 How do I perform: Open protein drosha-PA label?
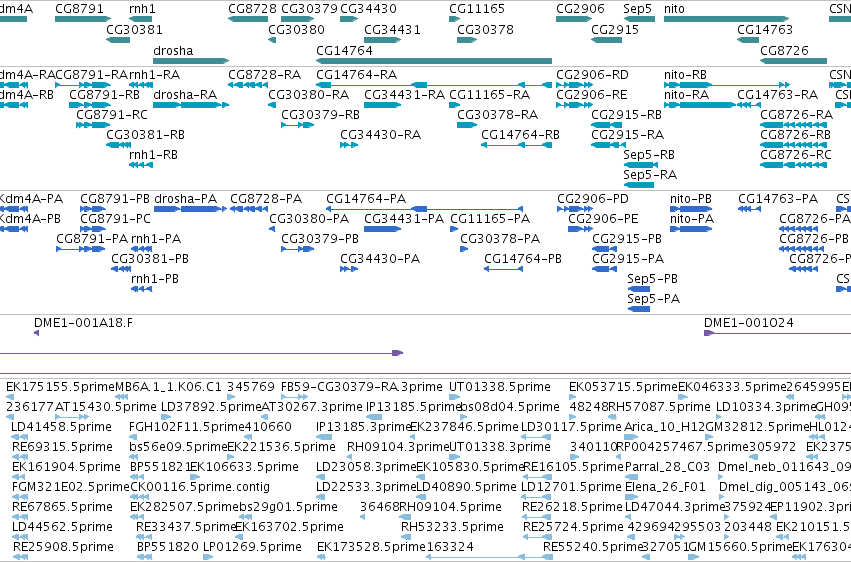186,199
